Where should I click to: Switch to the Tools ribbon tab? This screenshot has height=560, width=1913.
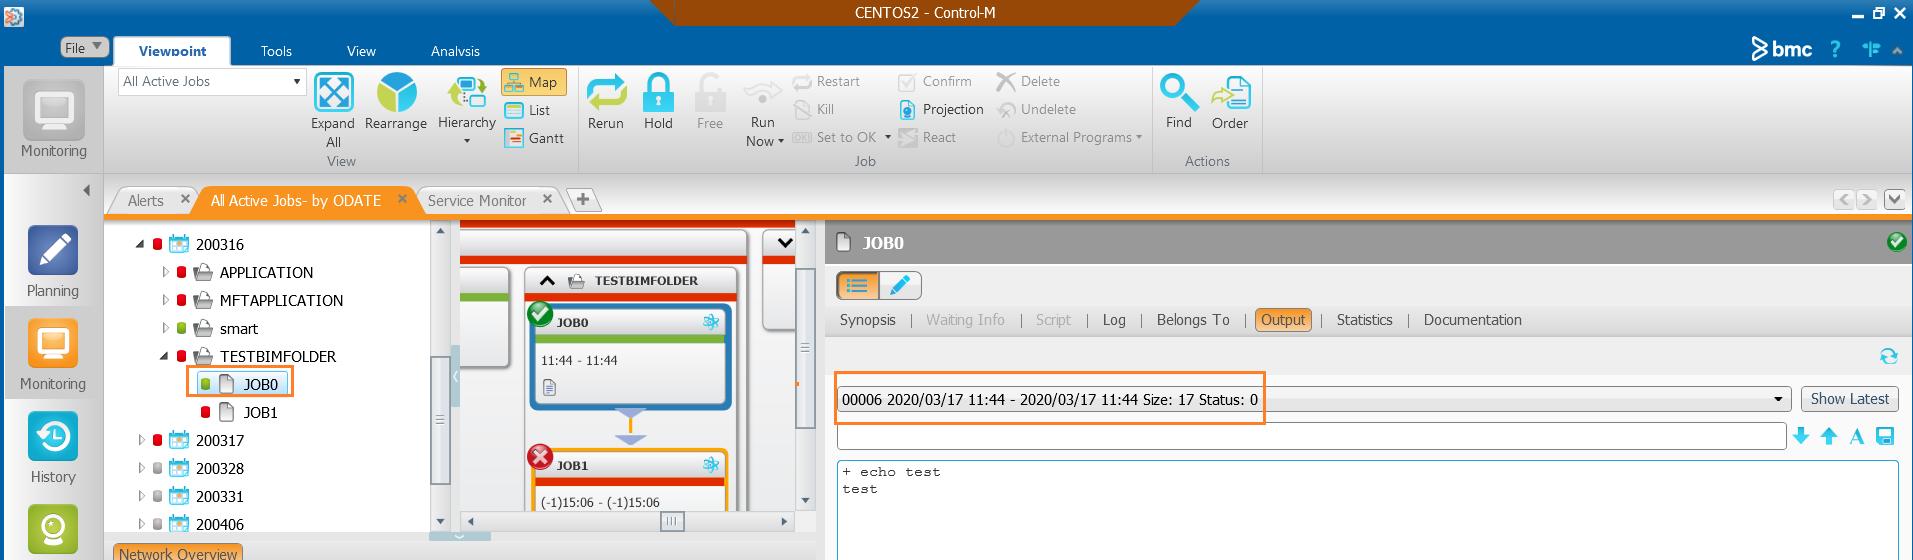(276, 51)
